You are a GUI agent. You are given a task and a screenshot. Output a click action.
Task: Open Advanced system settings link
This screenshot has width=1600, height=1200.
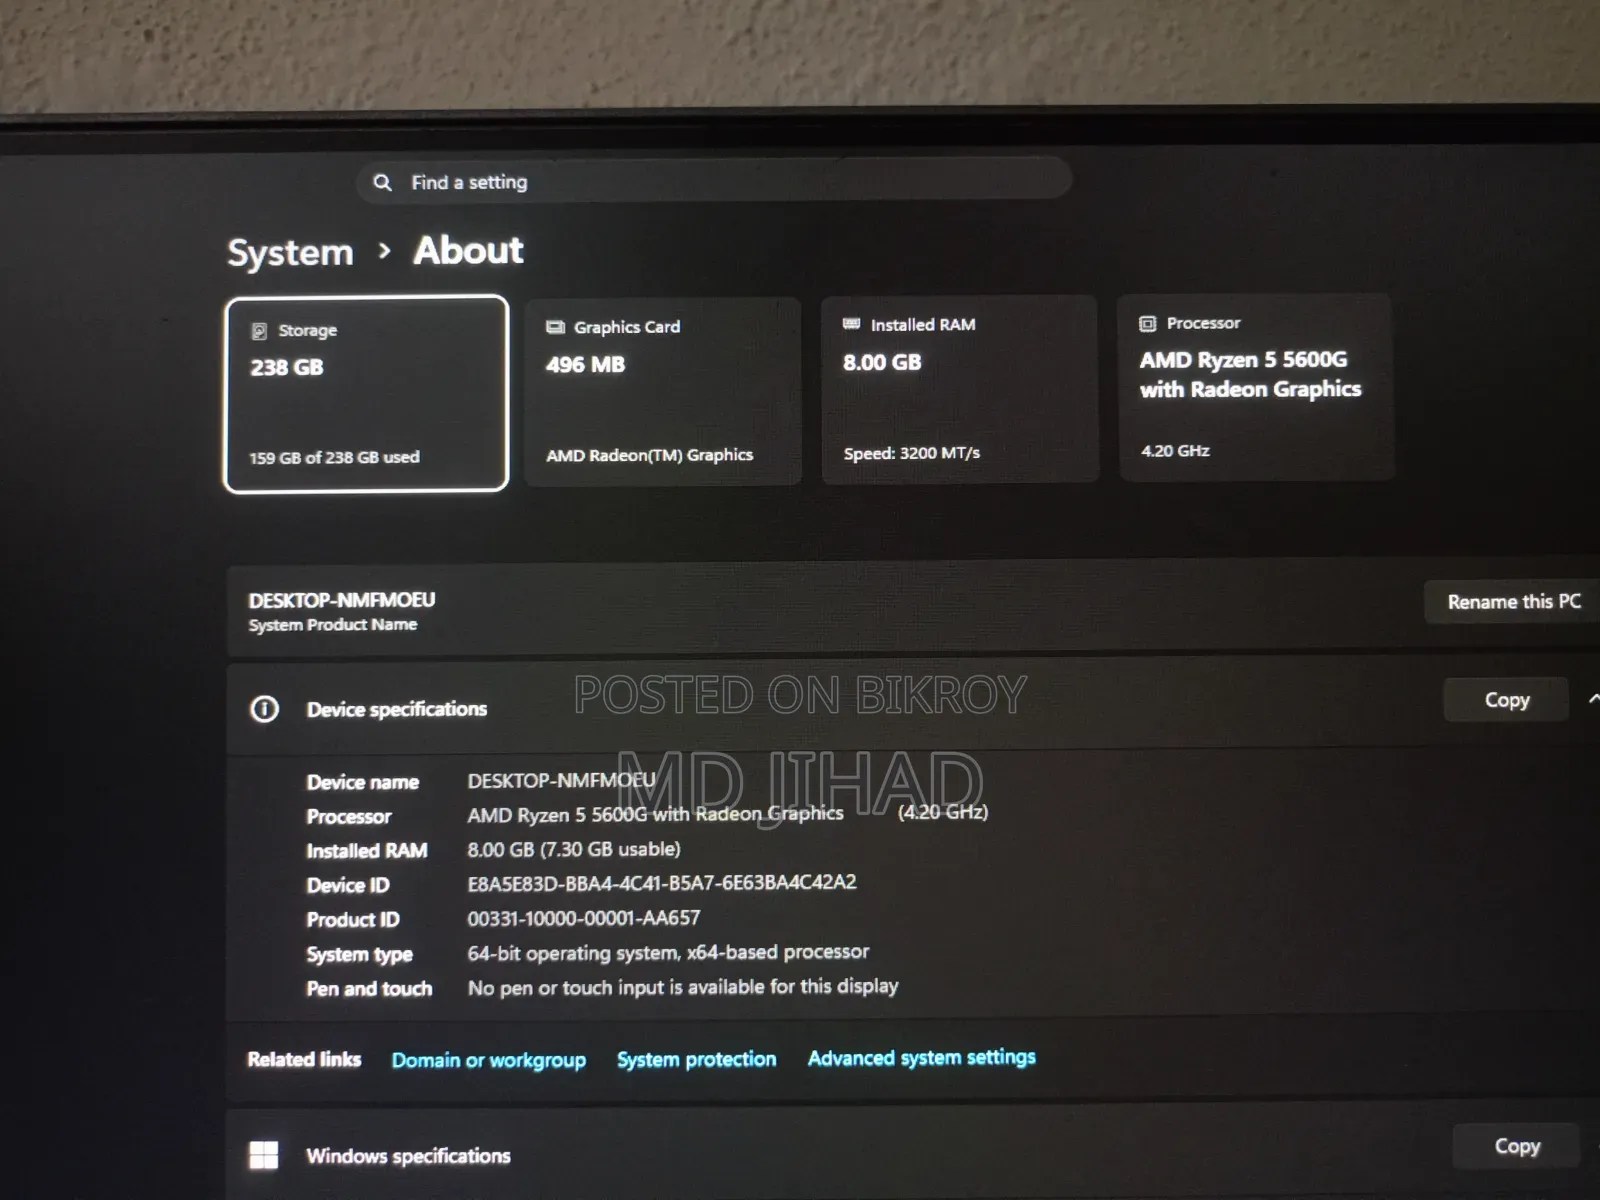(x=921, y=1057)
